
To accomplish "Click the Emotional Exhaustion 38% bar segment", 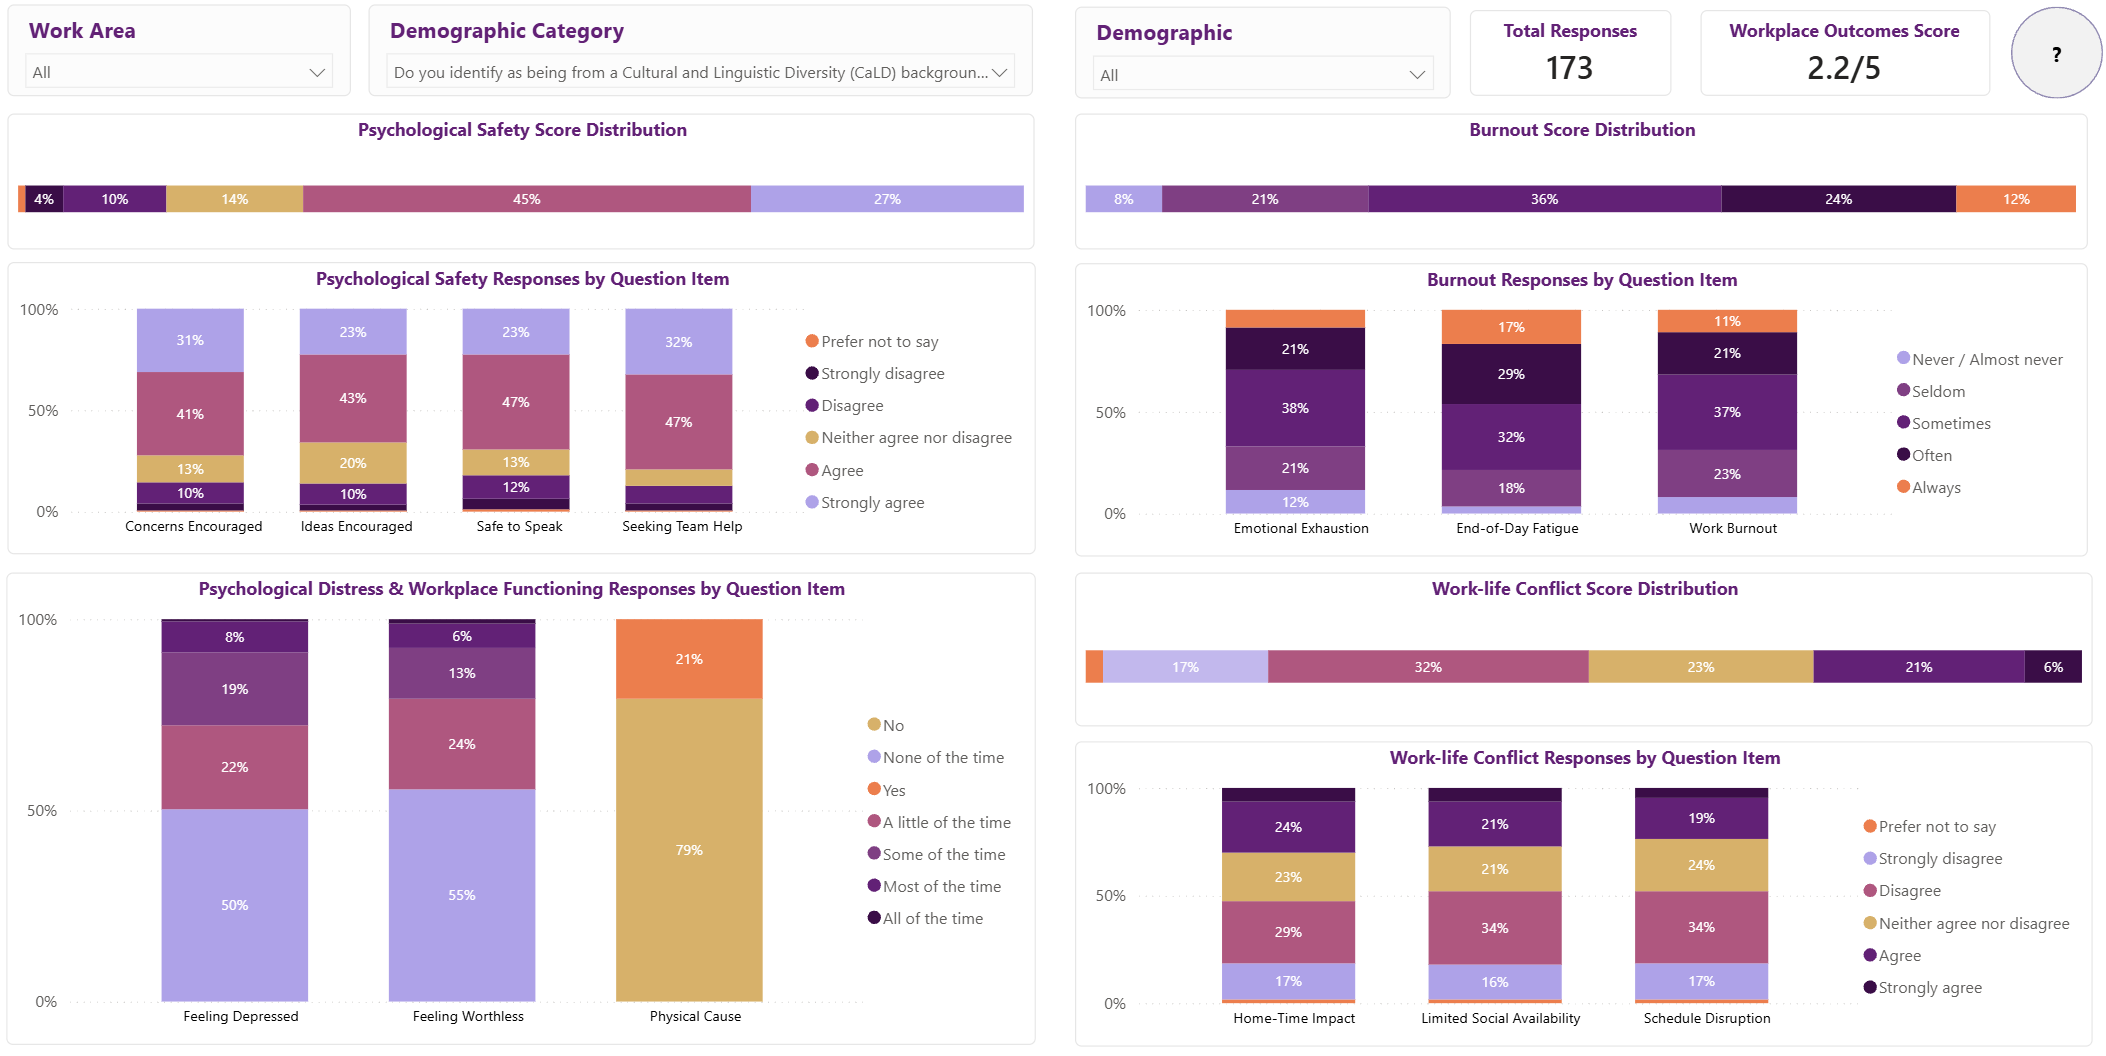I will [1295, 408].
